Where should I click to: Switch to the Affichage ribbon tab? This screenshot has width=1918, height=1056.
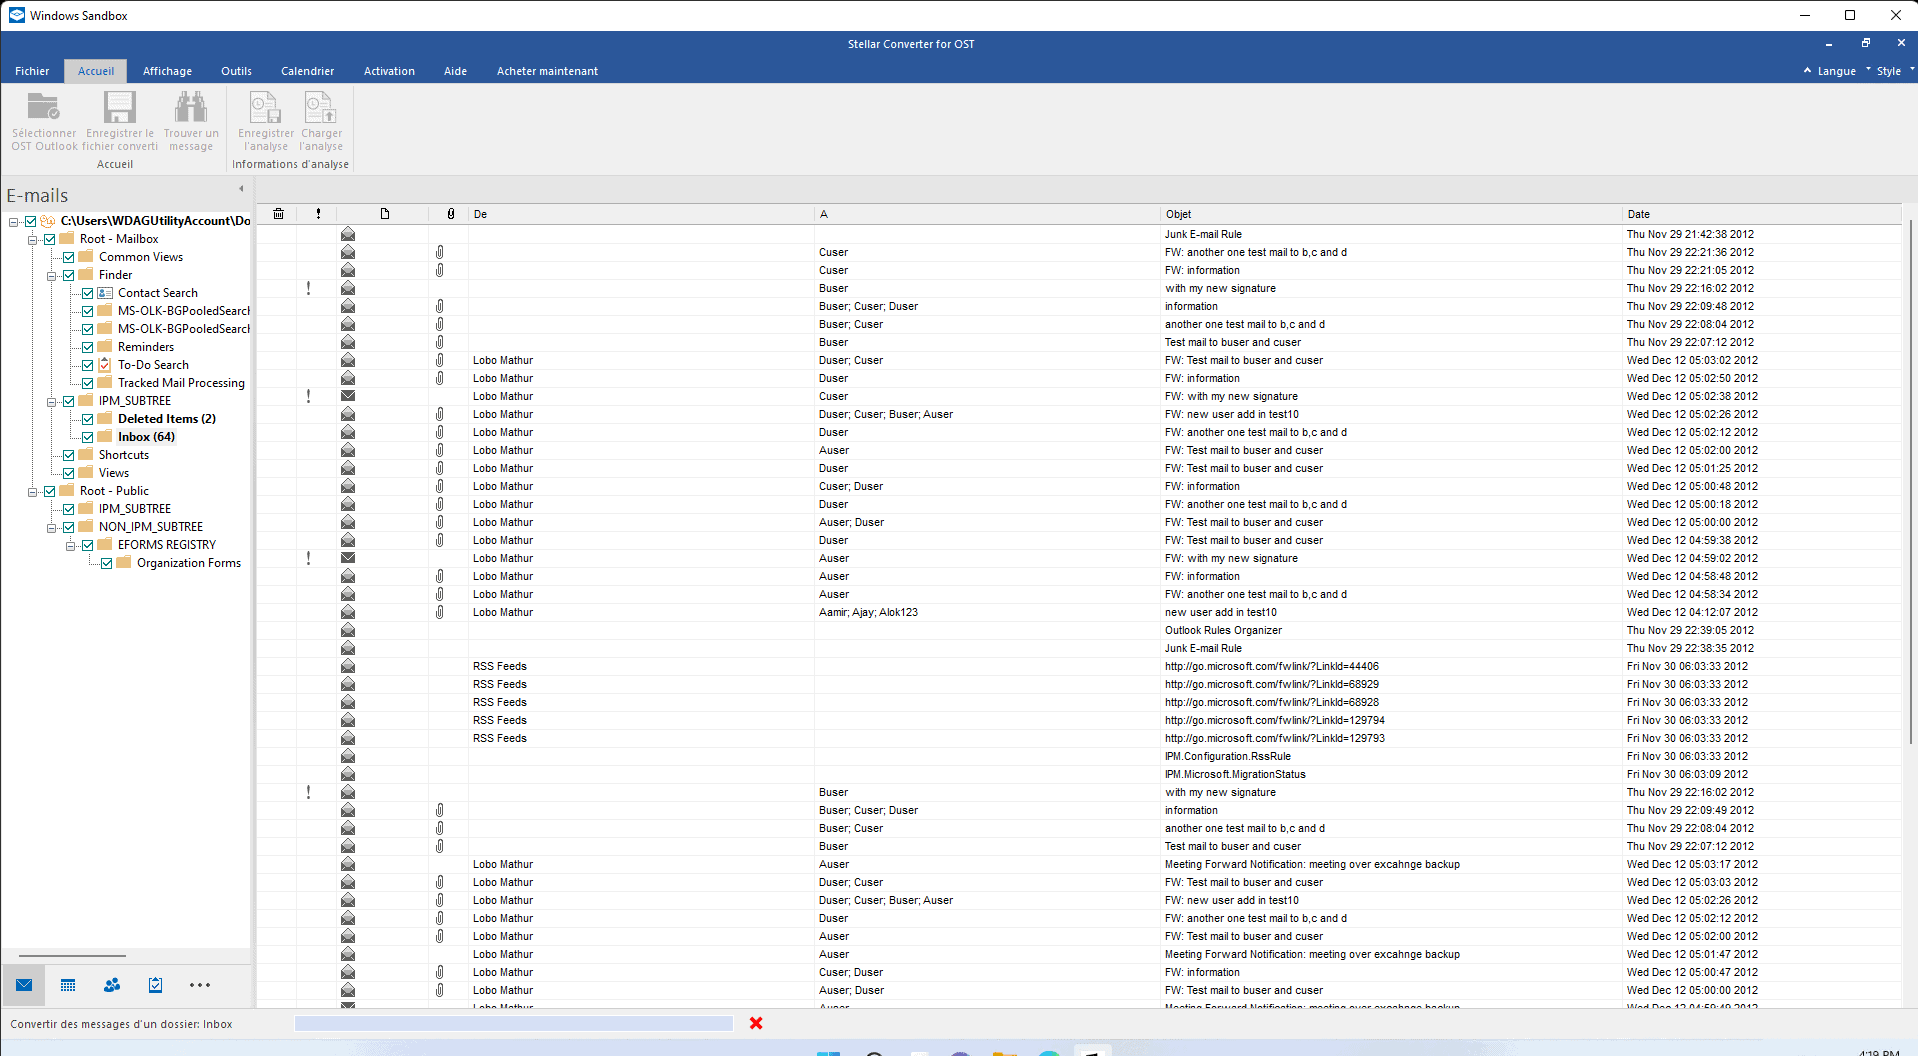[167, 70]
